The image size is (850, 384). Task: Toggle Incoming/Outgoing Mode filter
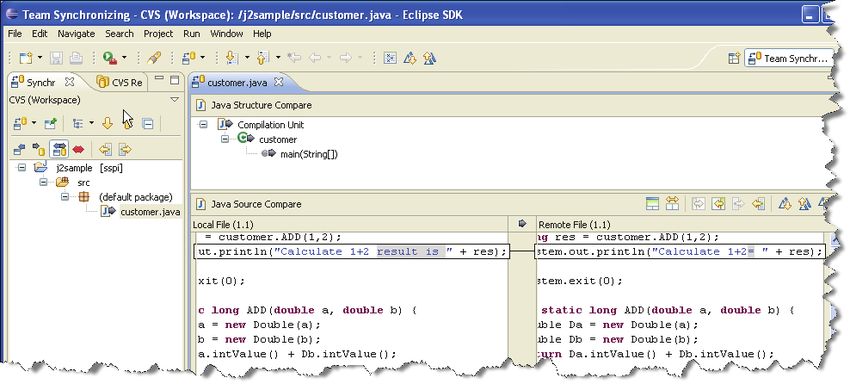pyautogui.click(x=59, y=149)
